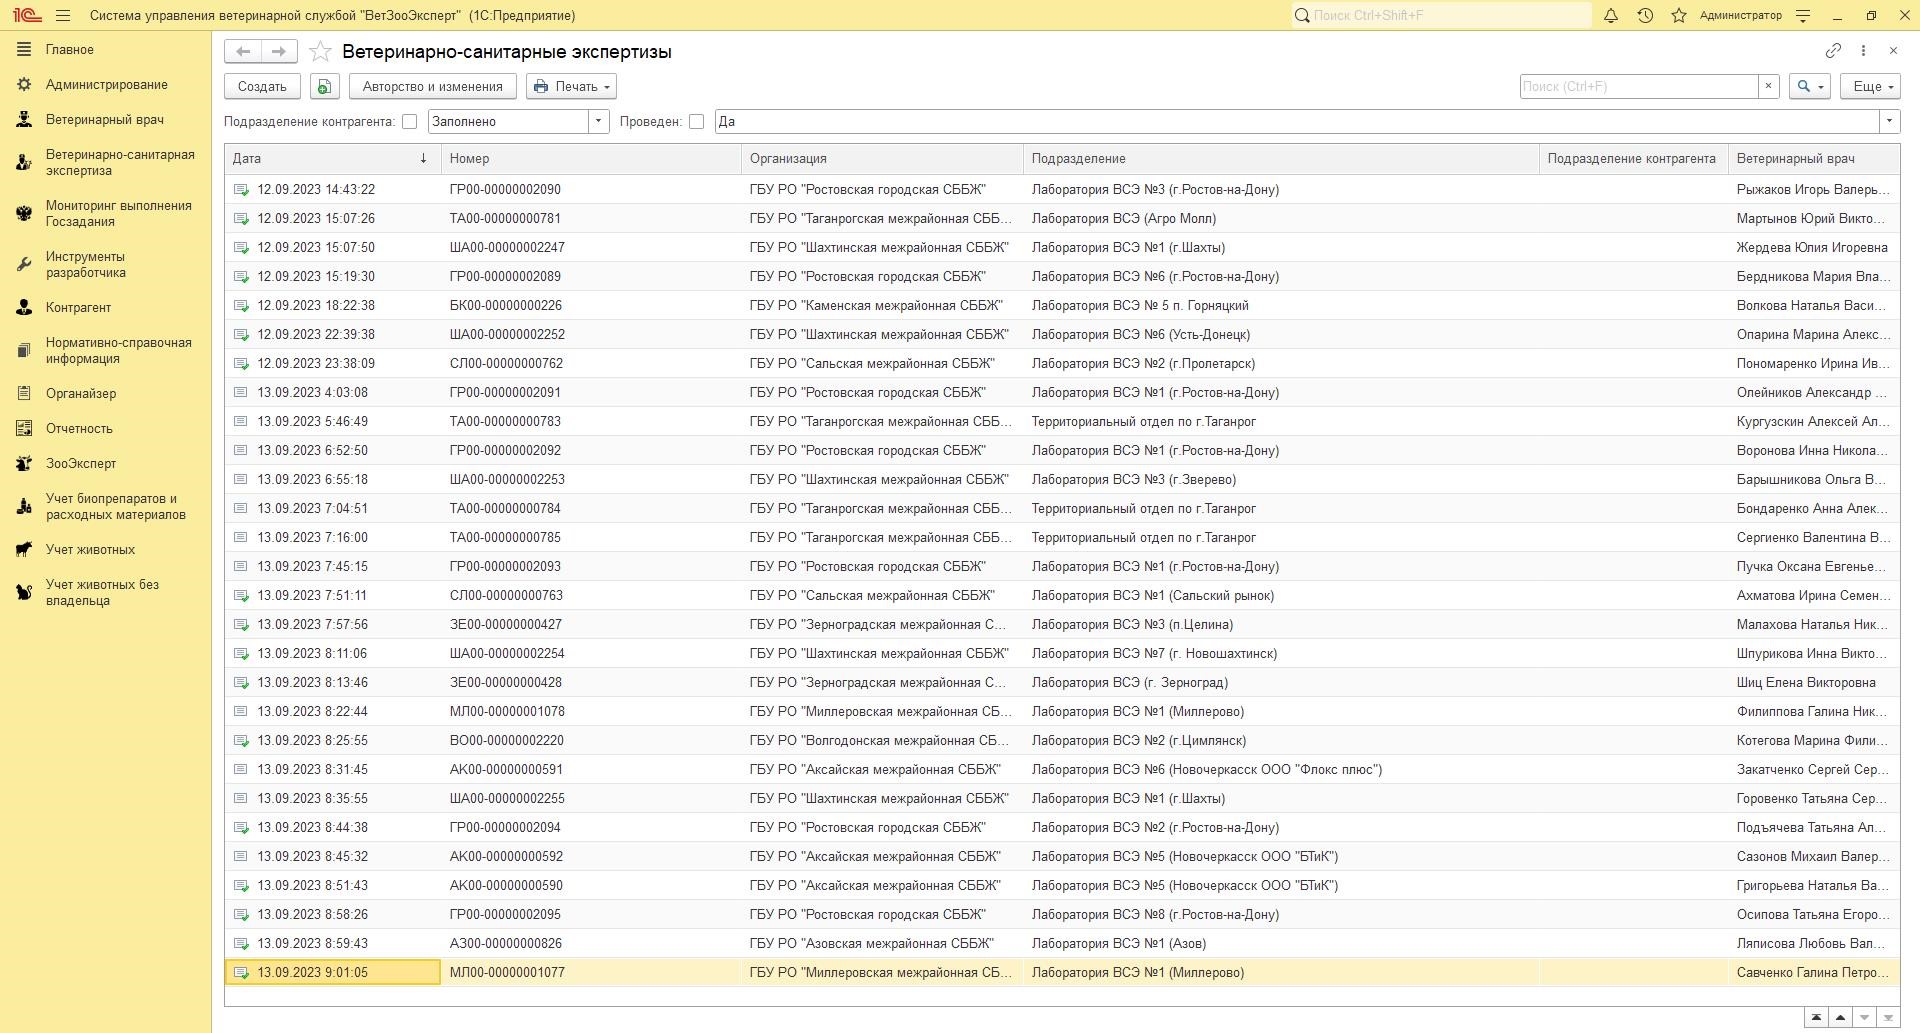The height and width of the screenshot is (1033, 1920).
Task: Click the Создать button
Action: 262,86
